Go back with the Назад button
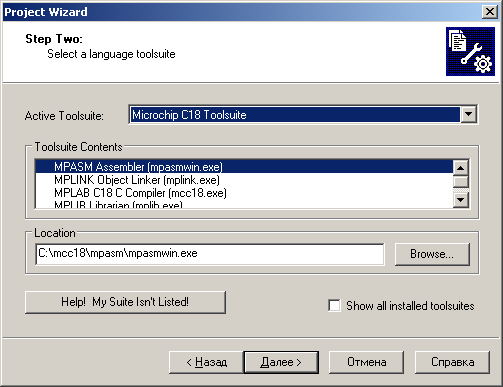The image size is (503, 387). tap(206, 362)
